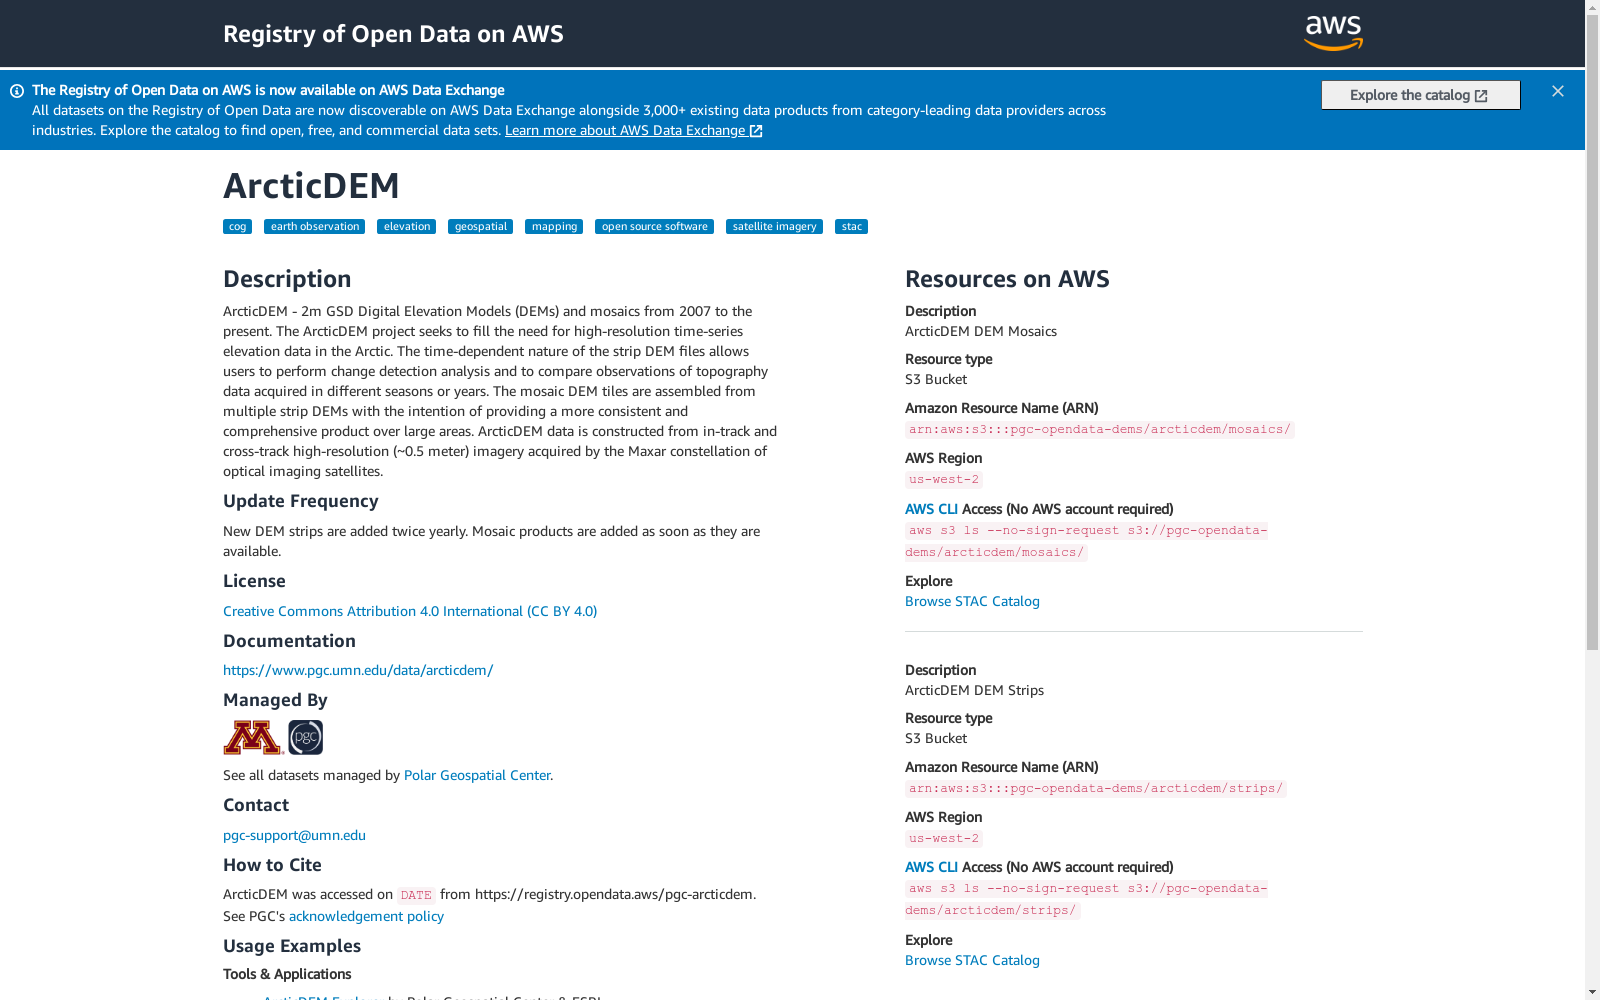Select the cog tag
This screenshot has width=1600, height=1000.
click(237, 227)
